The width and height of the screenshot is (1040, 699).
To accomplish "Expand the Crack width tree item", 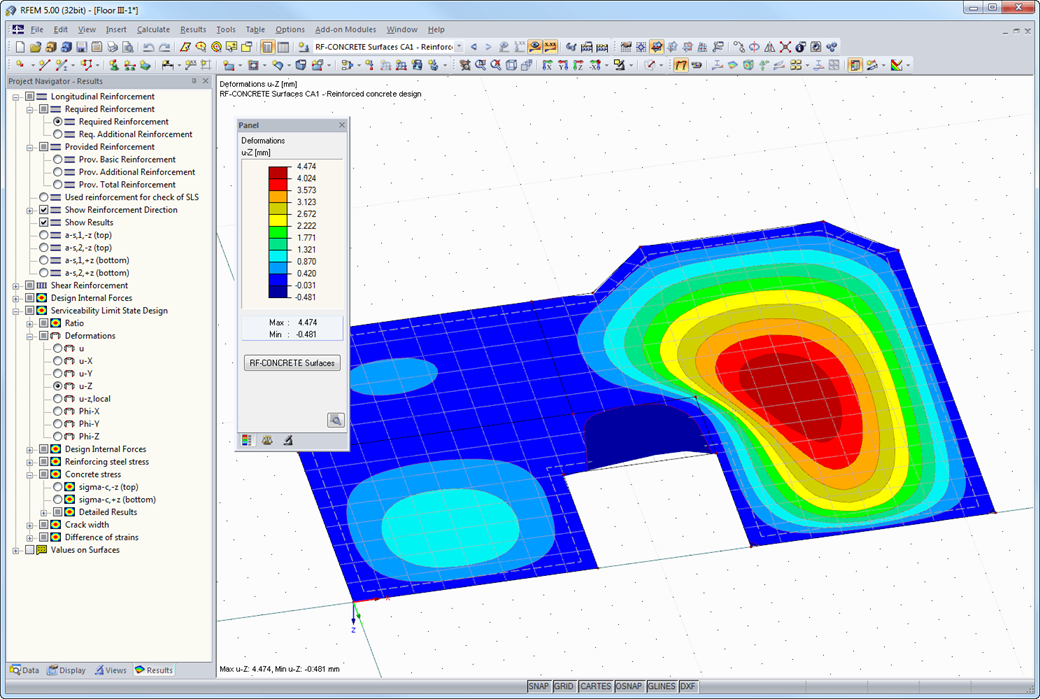I will tap(31, 524).
